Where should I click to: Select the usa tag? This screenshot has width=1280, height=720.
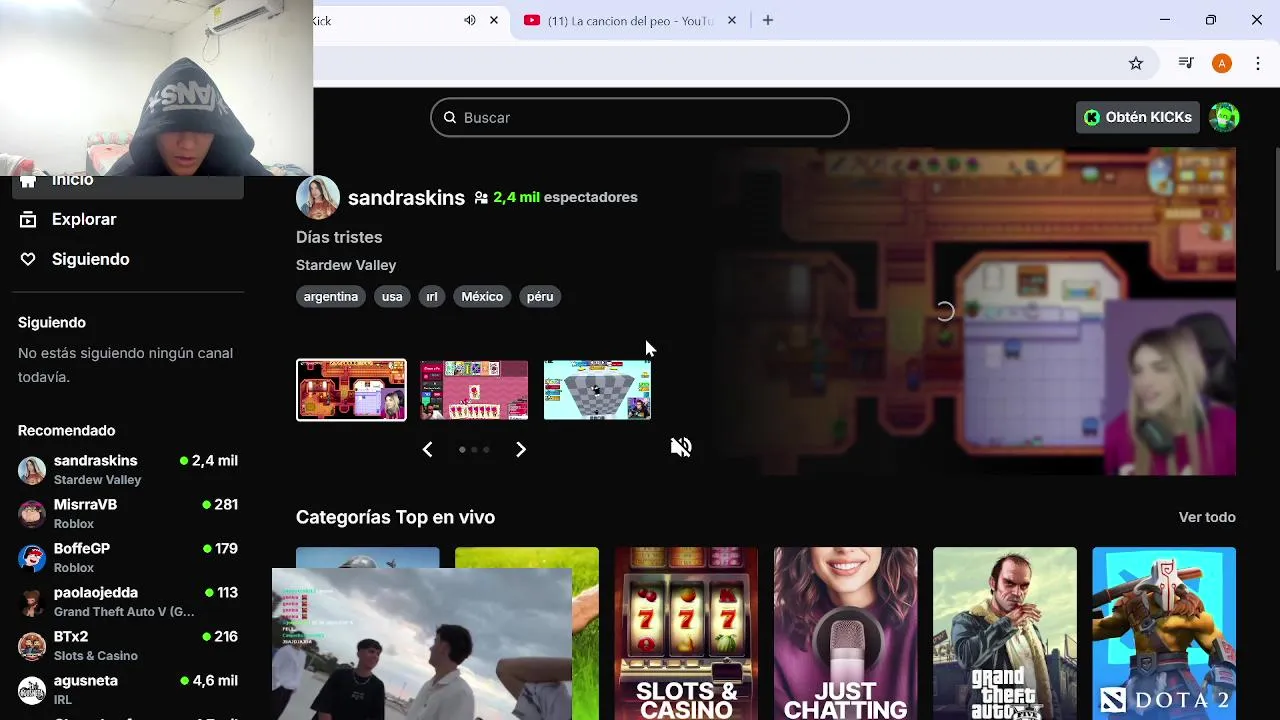392,296
